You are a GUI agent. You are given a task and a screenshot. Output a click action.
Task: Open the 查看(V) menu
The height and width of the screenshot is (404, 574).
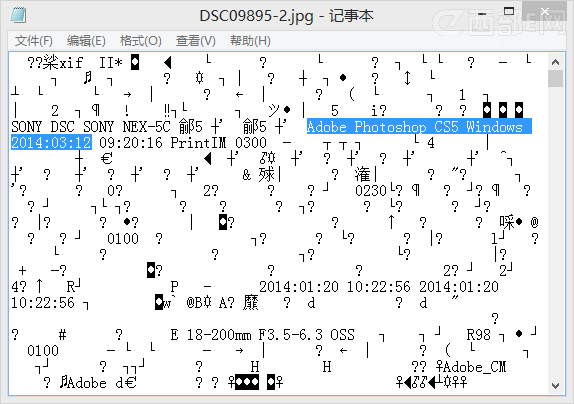pyautogui.click(x=195, y=41)
